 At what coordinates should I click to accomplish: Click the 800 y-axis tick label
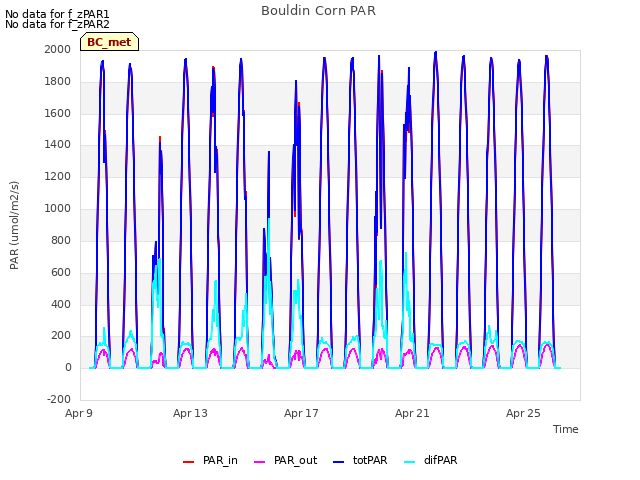(x=61, y=240)
